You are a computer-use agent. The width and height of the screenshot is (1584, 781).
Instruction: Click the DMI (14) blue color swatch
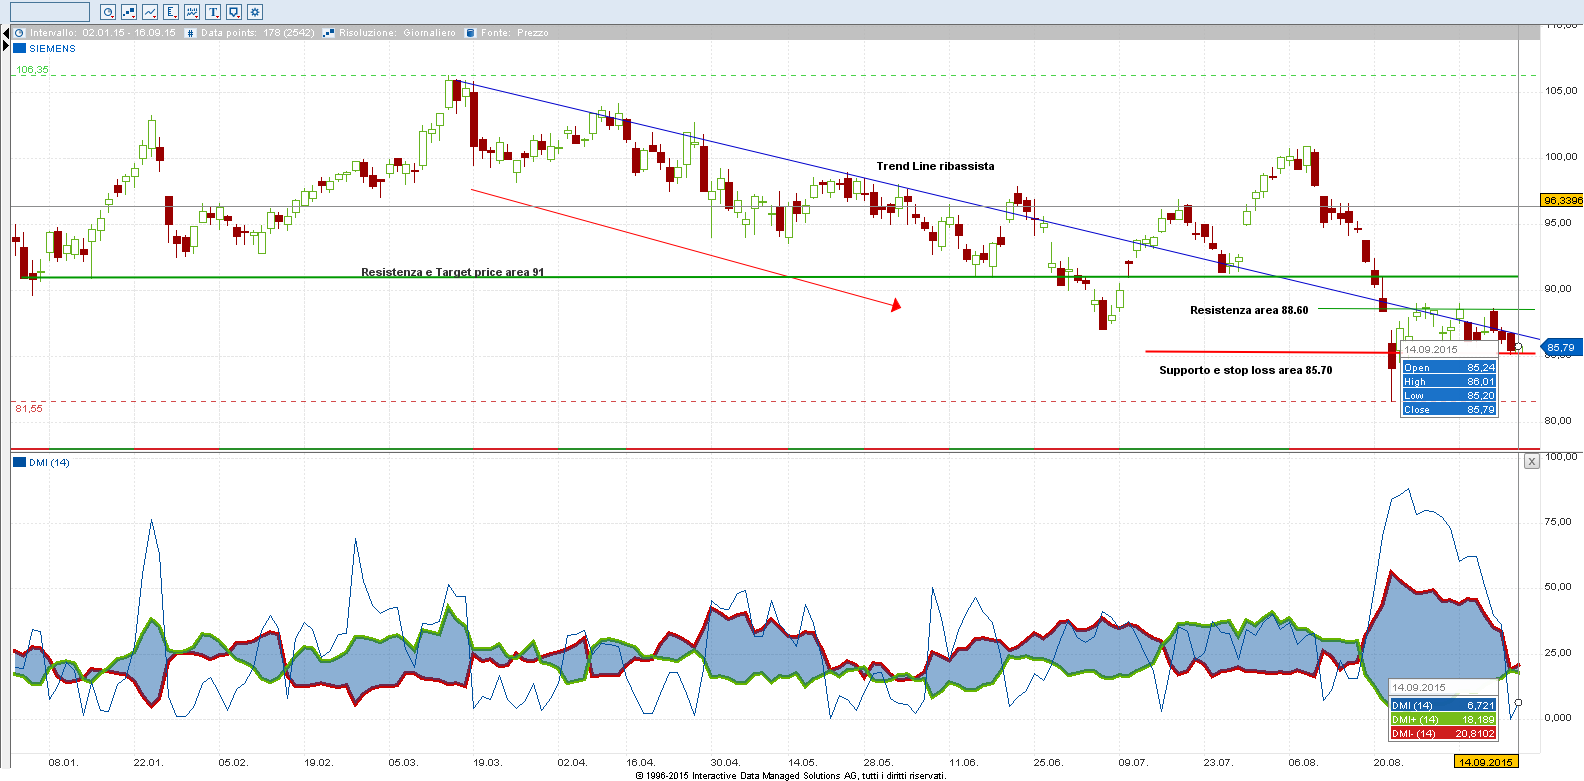(19, 462)
